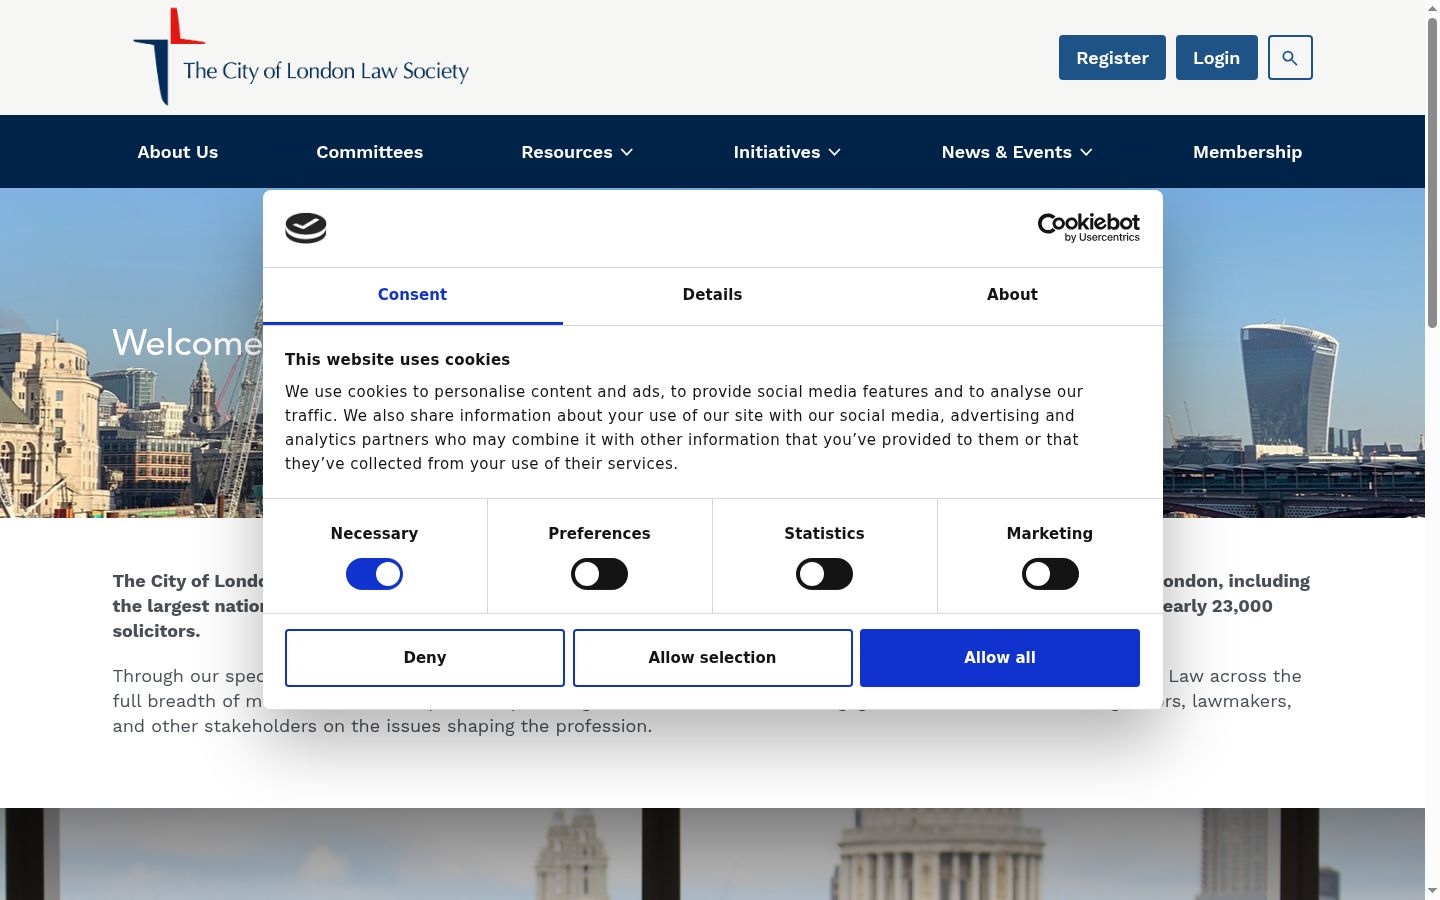
Task: Switch to the Details tab
Action: tap(712, 295)
